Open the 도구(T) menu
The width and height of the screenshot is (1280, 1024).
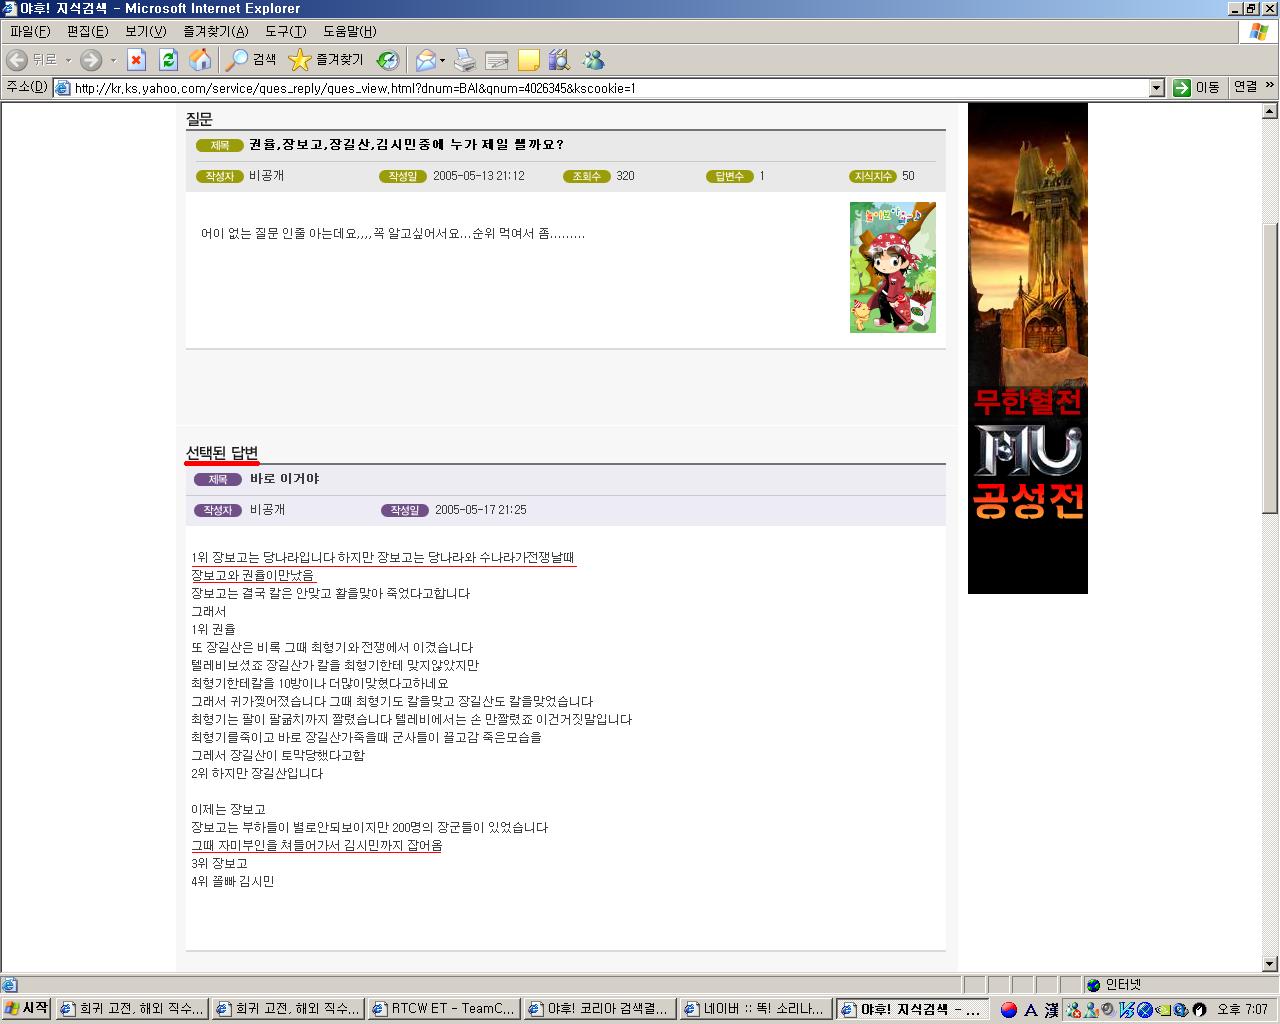[x=285, y=31]
